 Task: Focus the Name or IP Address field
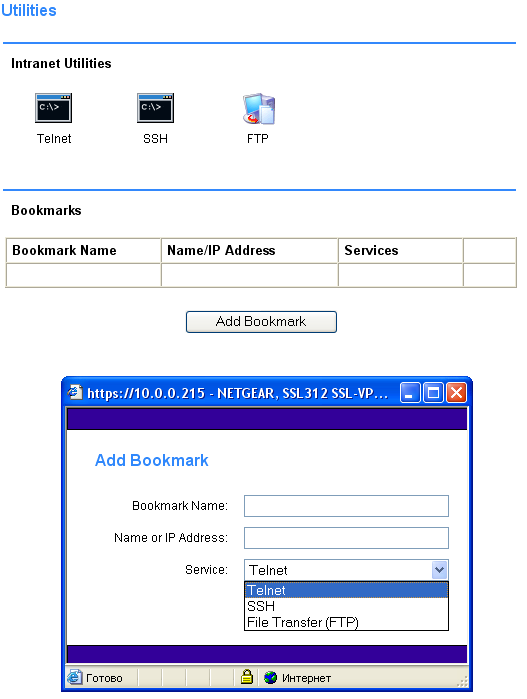click(346, 538)
